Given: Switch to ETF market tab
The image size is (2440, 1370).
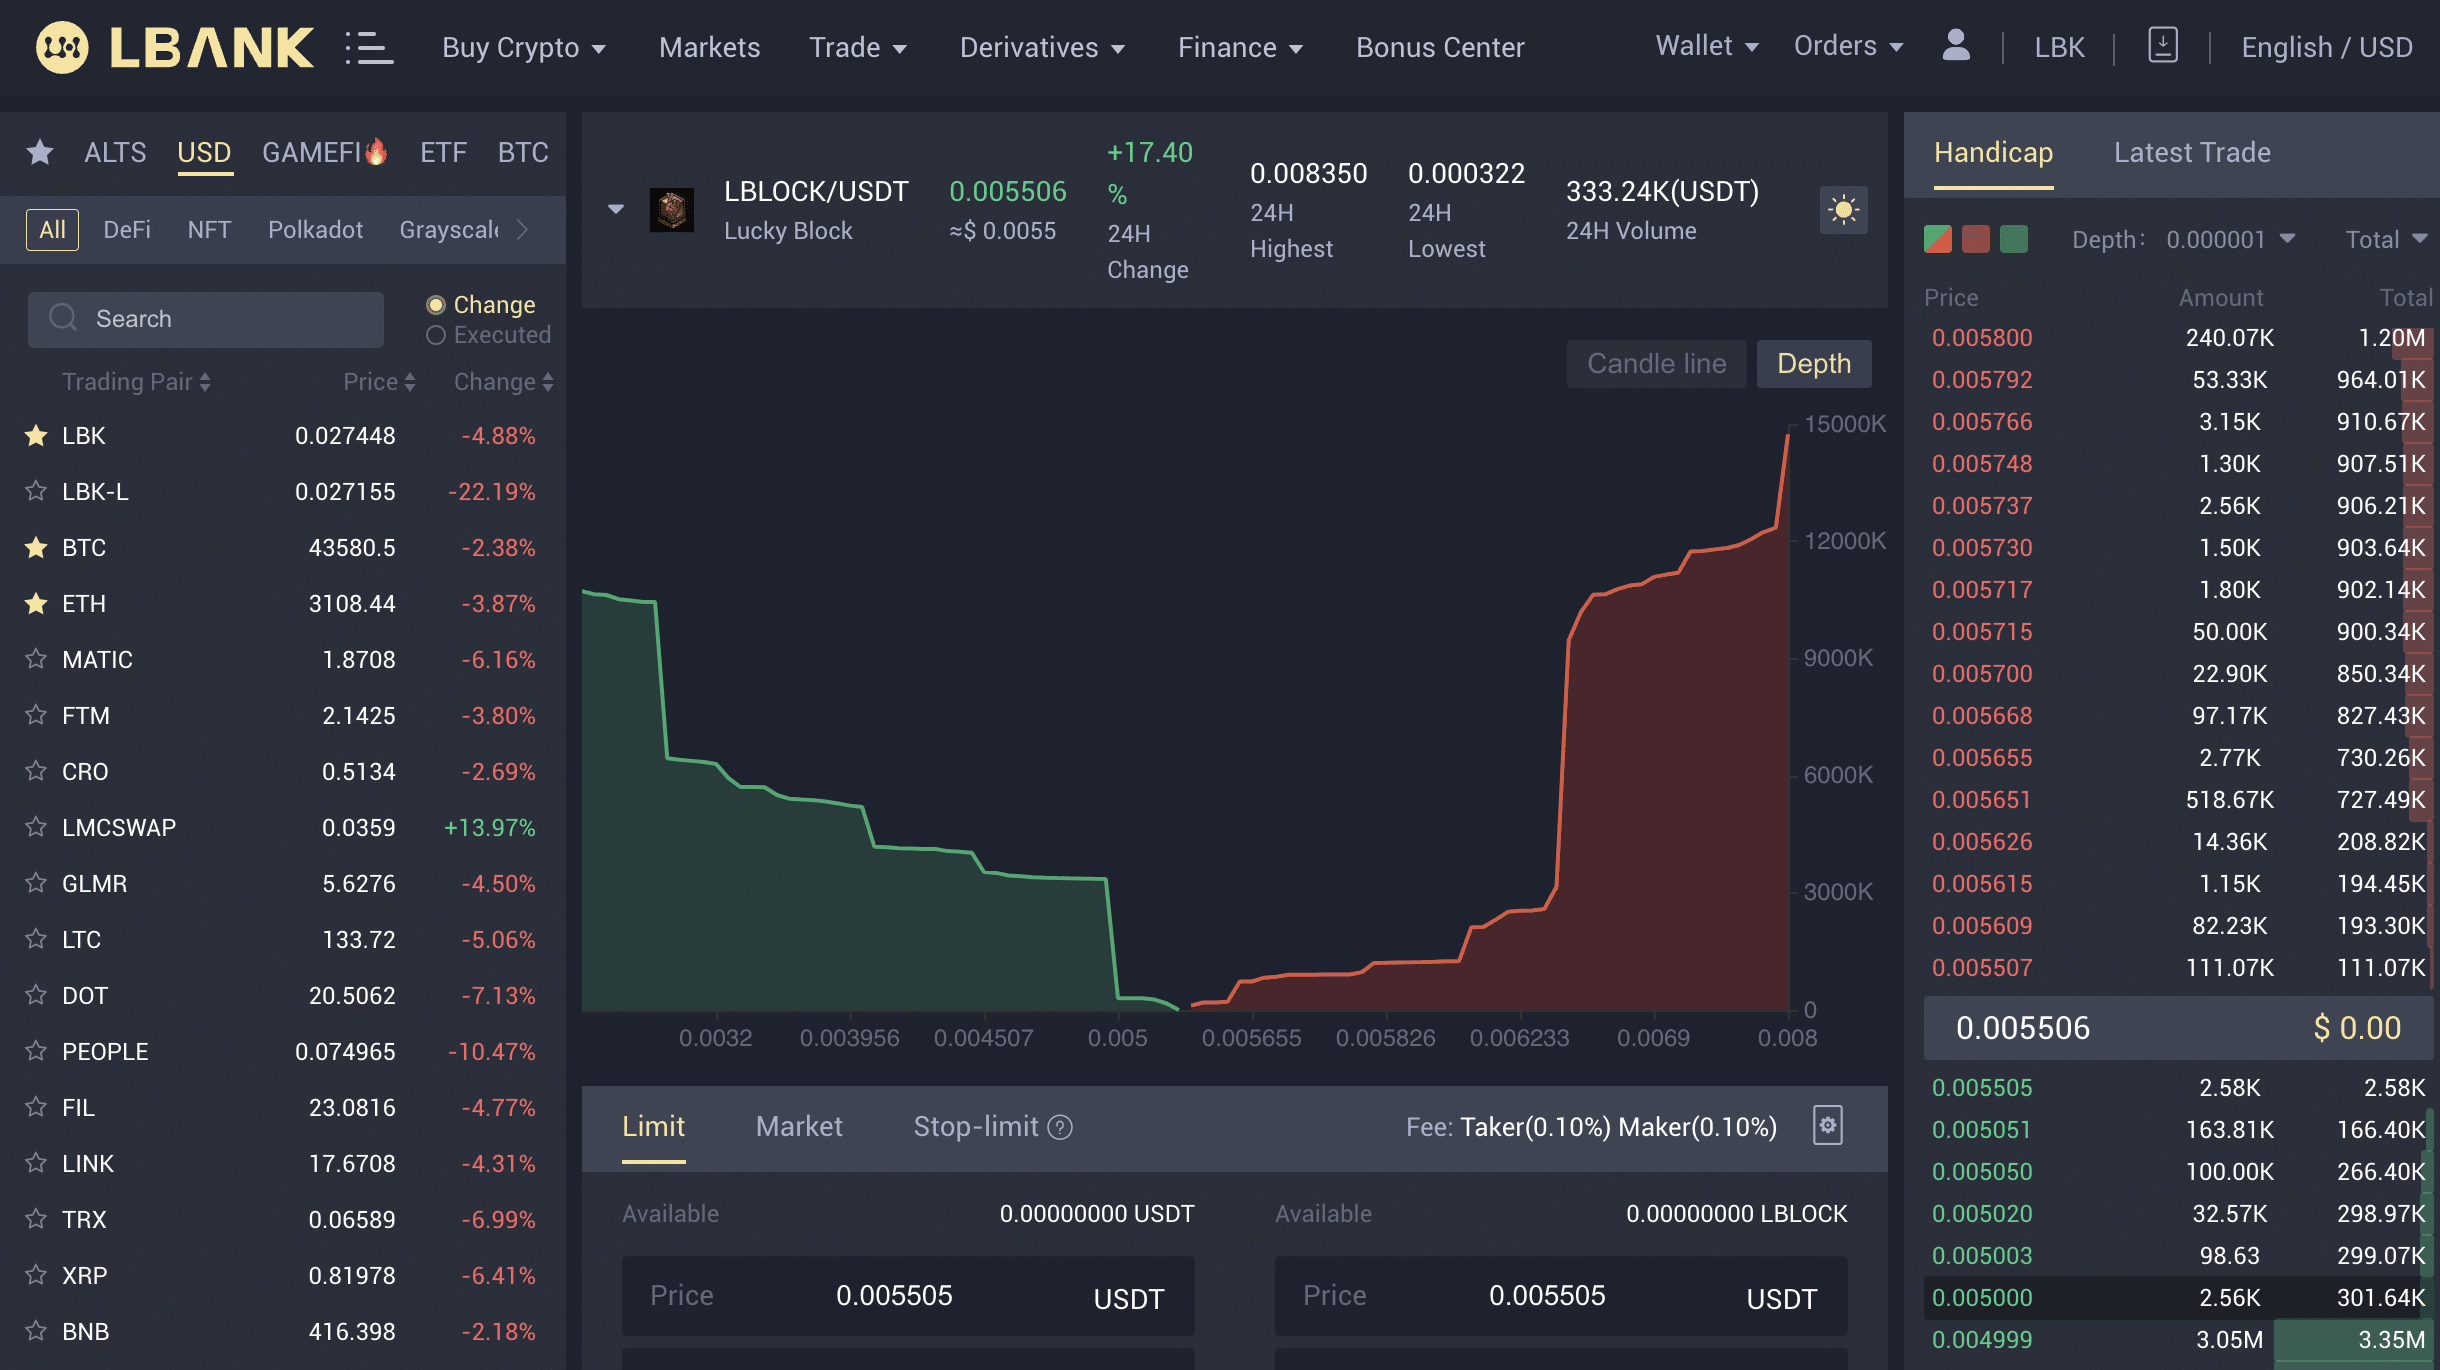Looking at the screenshot, I should pyautogui.click(x=443, y=152).
